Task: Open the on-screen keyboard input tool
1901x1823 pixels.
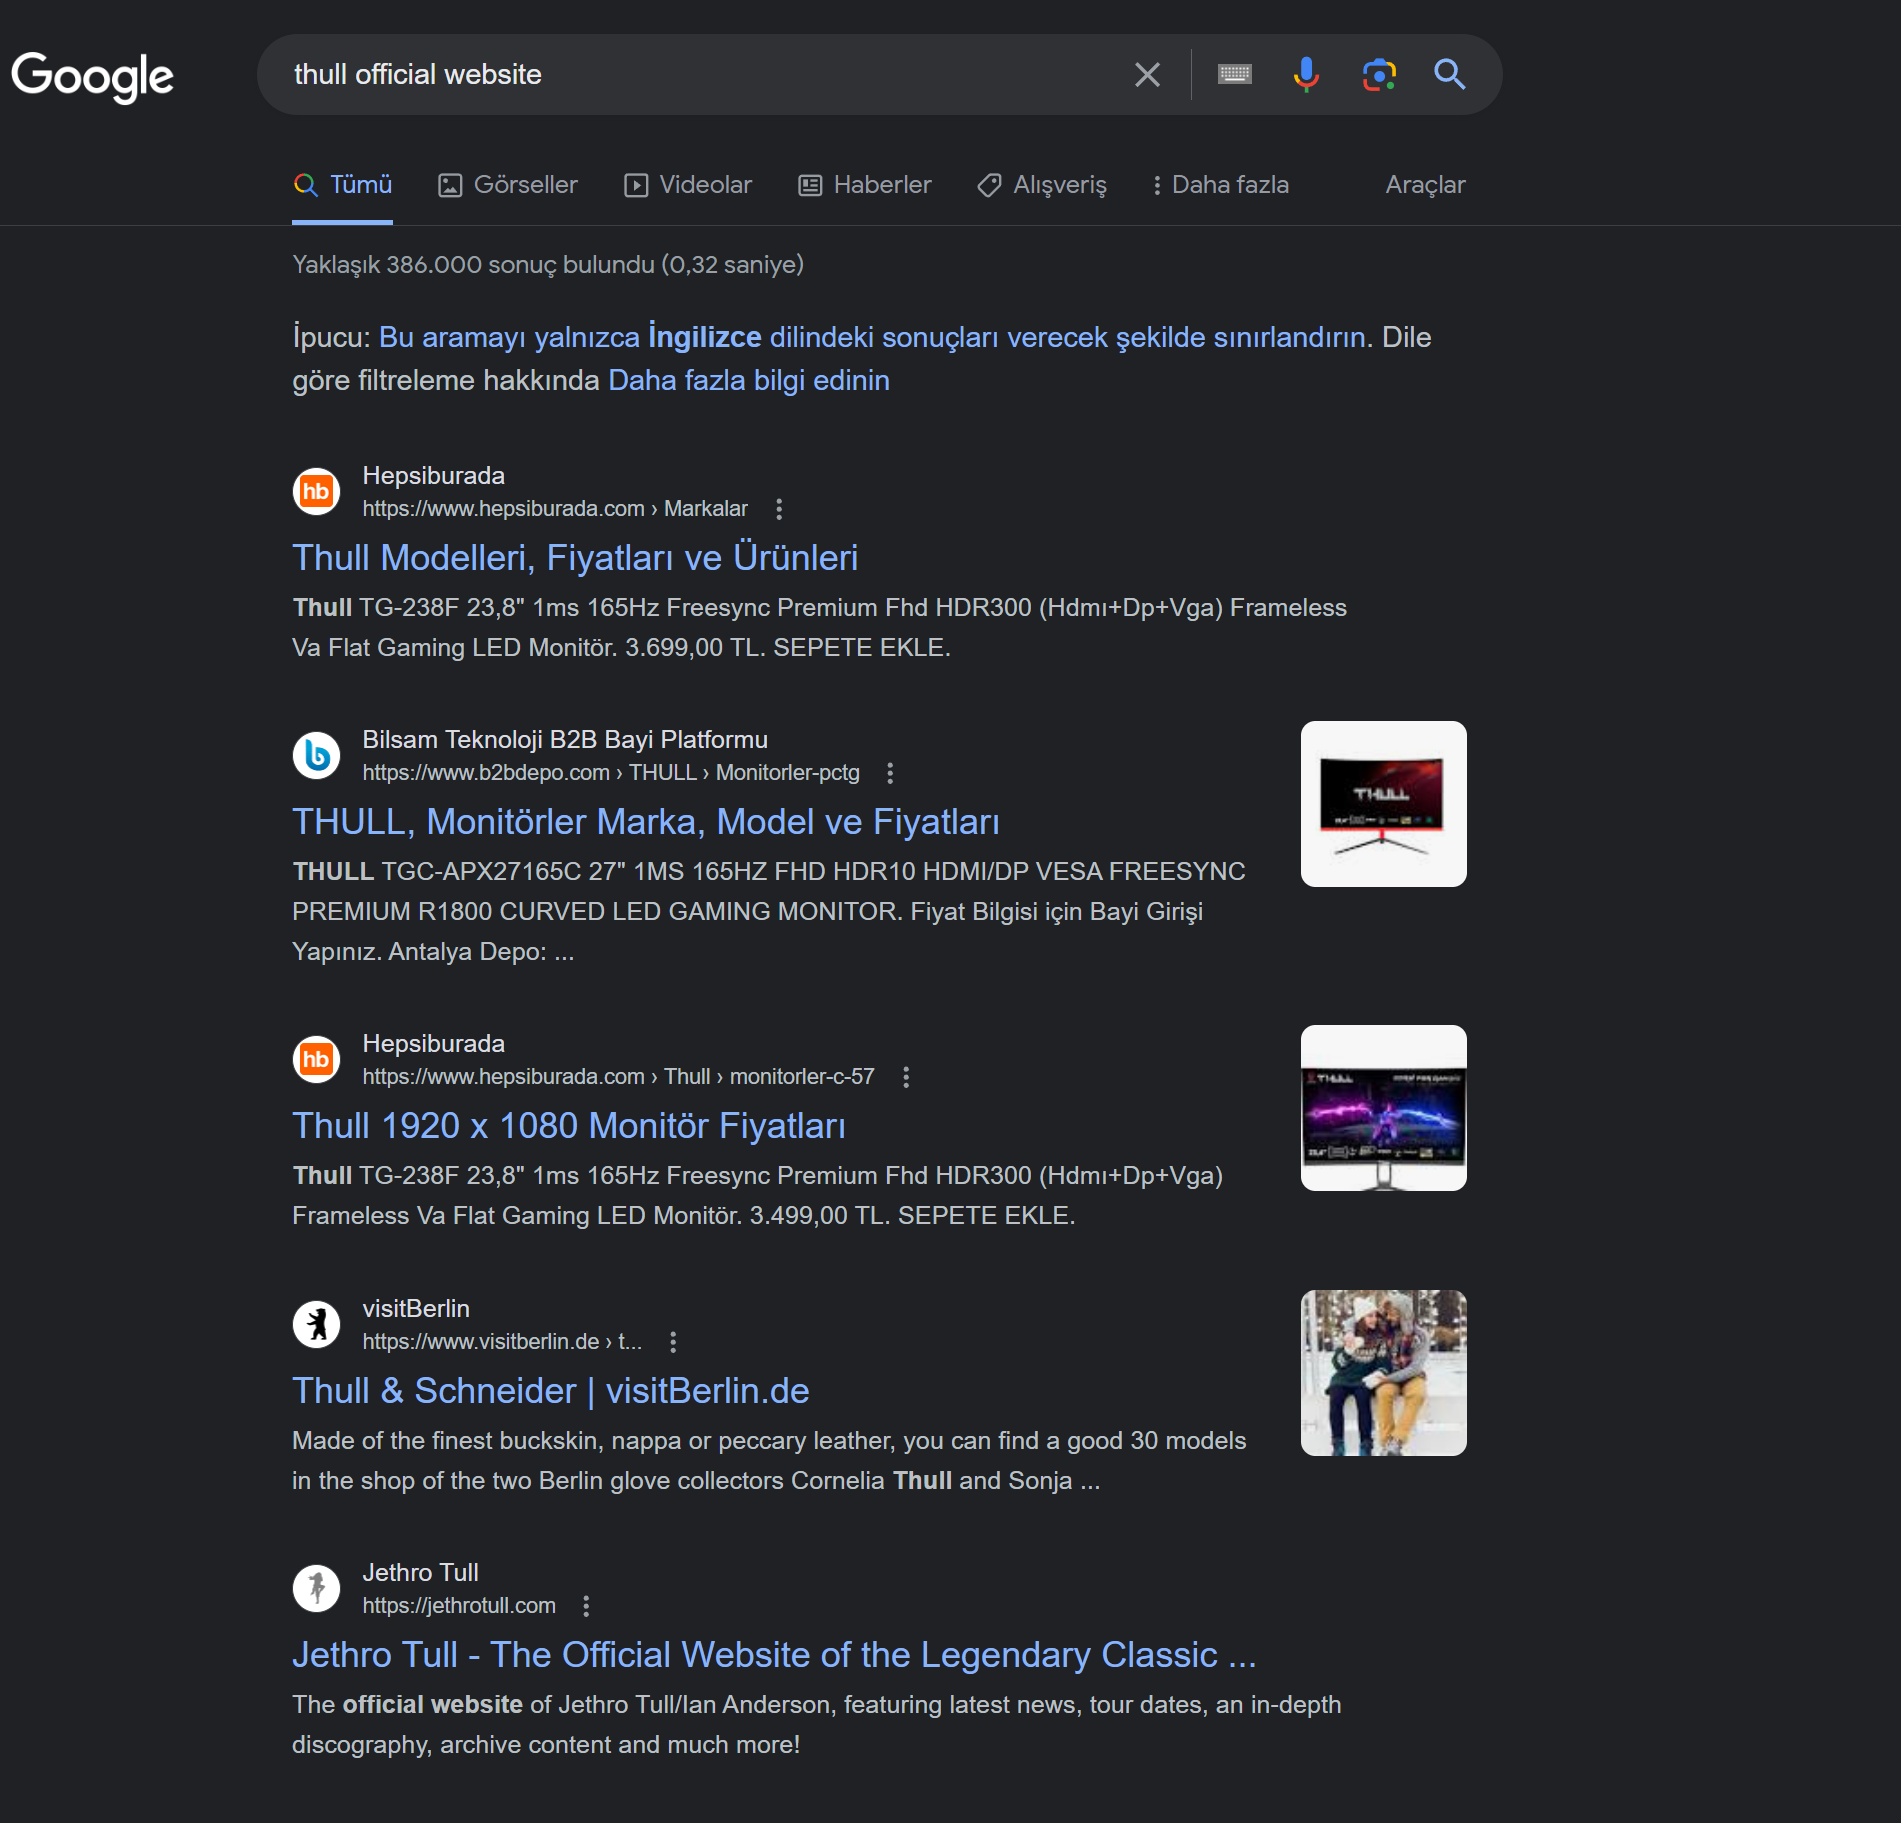Action: (x=1235, y=74)
